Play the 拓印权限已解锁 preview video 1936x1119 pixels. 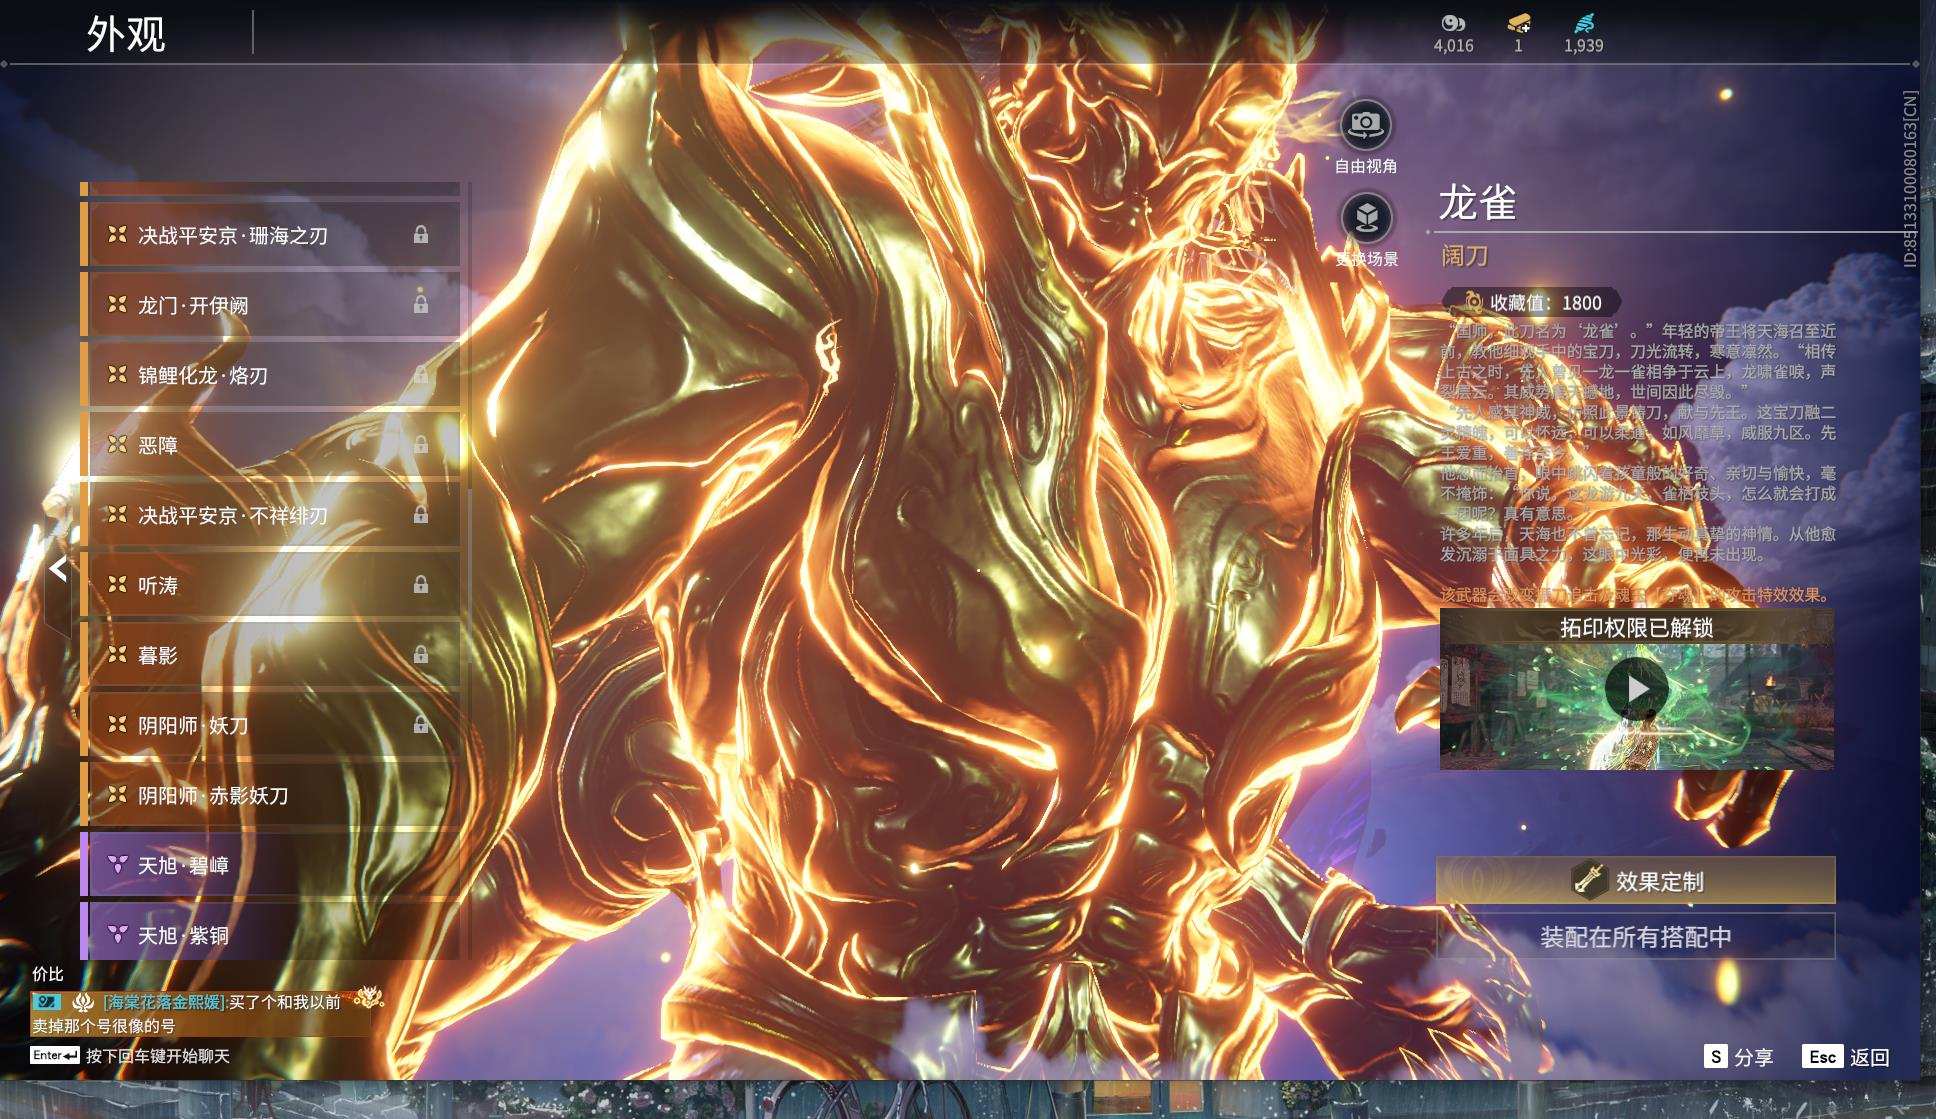coord(1636,689)
